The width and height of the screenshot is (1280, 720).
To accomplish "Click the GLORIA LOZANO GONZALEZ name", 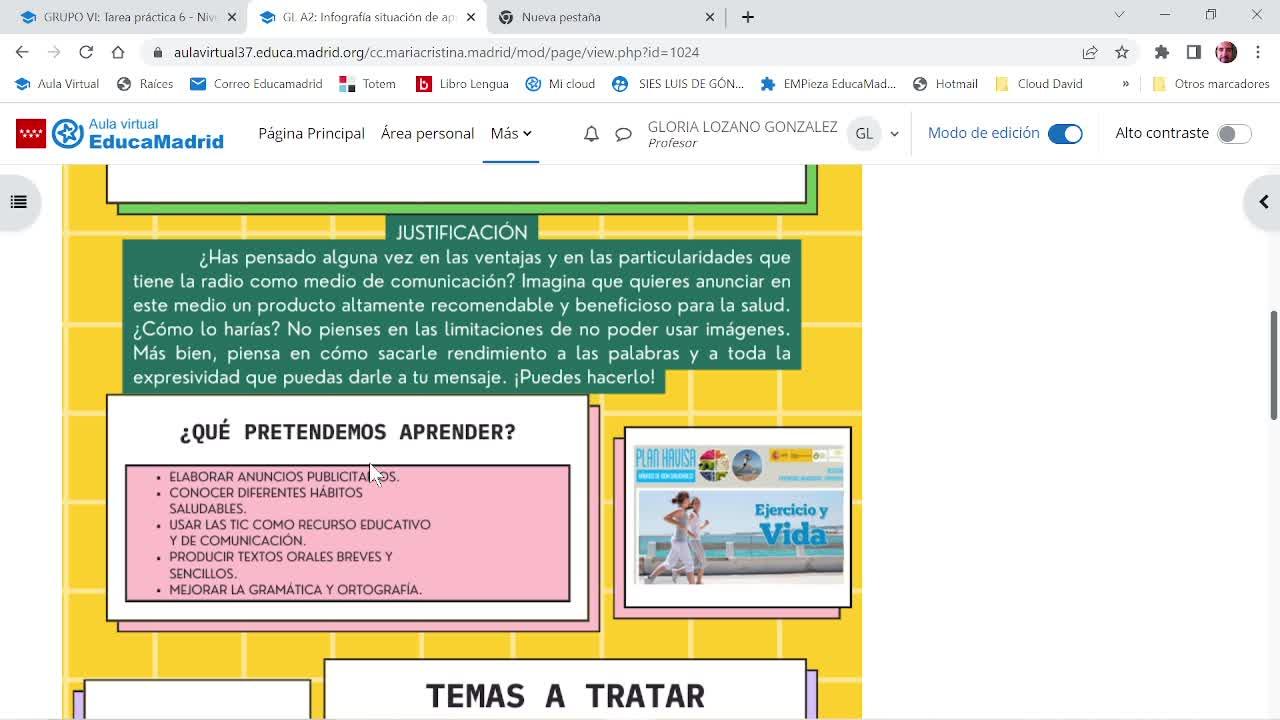I will (742, 127).
